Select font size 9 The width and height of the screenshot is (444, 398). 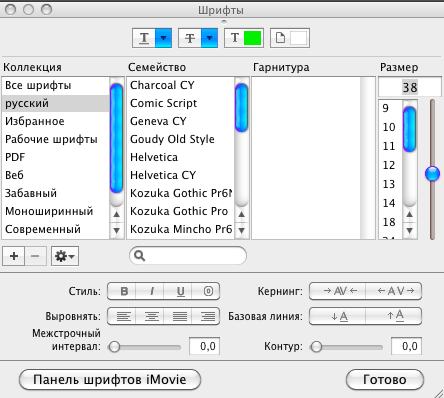pyautogui.click(x=390, y=108)
